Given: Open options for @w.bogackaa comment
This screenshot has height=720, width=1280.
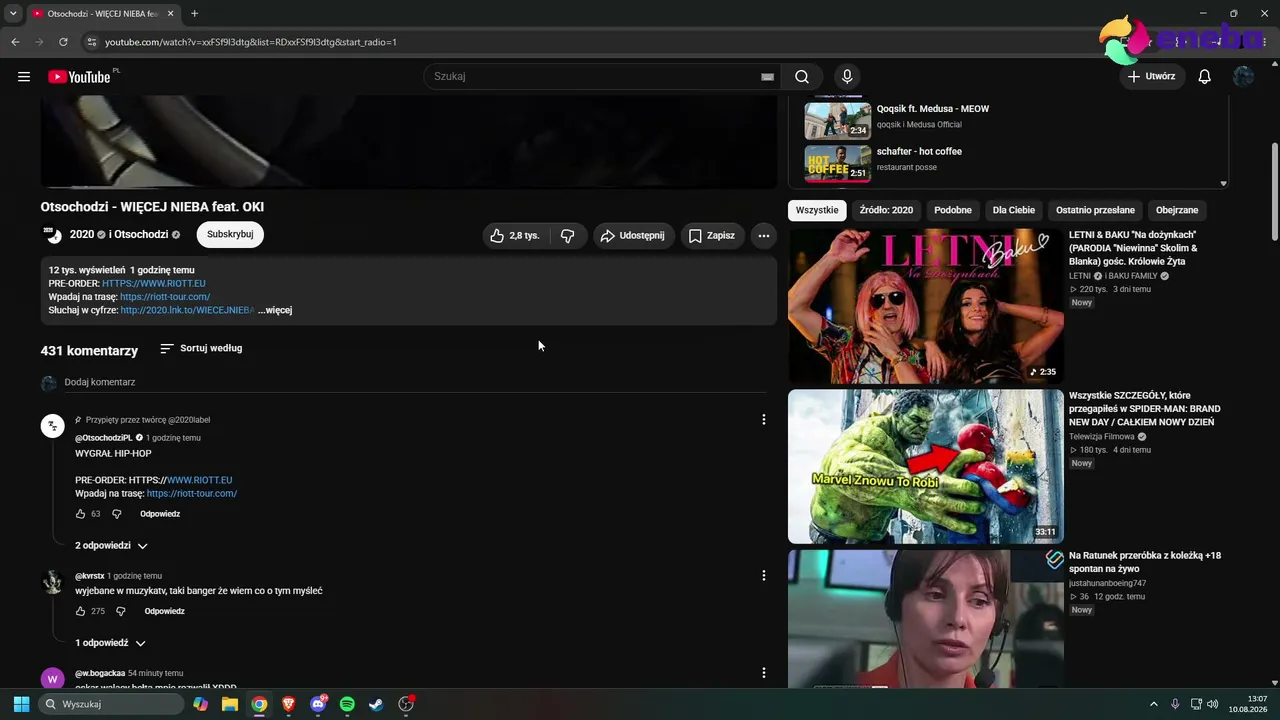Looking at the screenshot, I should coord(764,674).
